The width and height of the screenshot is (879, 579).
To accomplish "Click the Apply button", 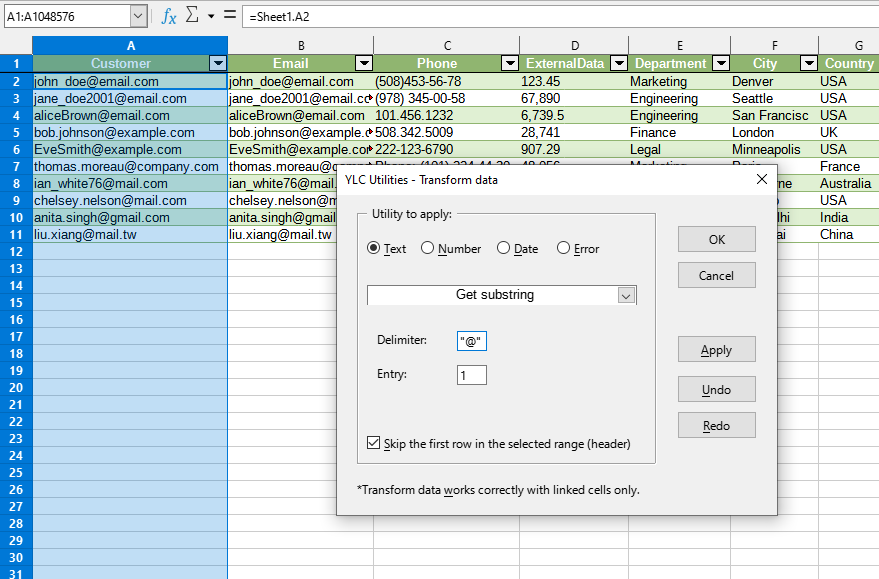I will pyautogui.click(x=716, y=350).
